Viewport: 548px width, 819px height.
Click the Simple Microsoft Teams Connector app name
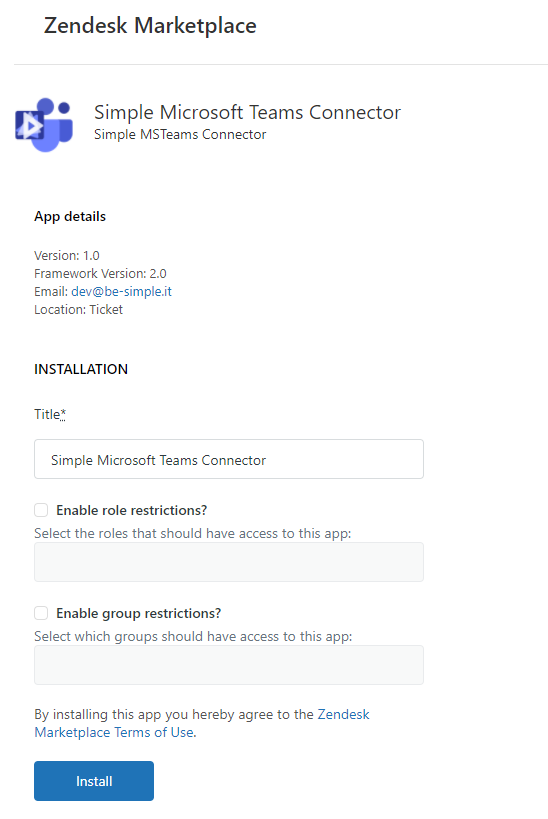247,112
